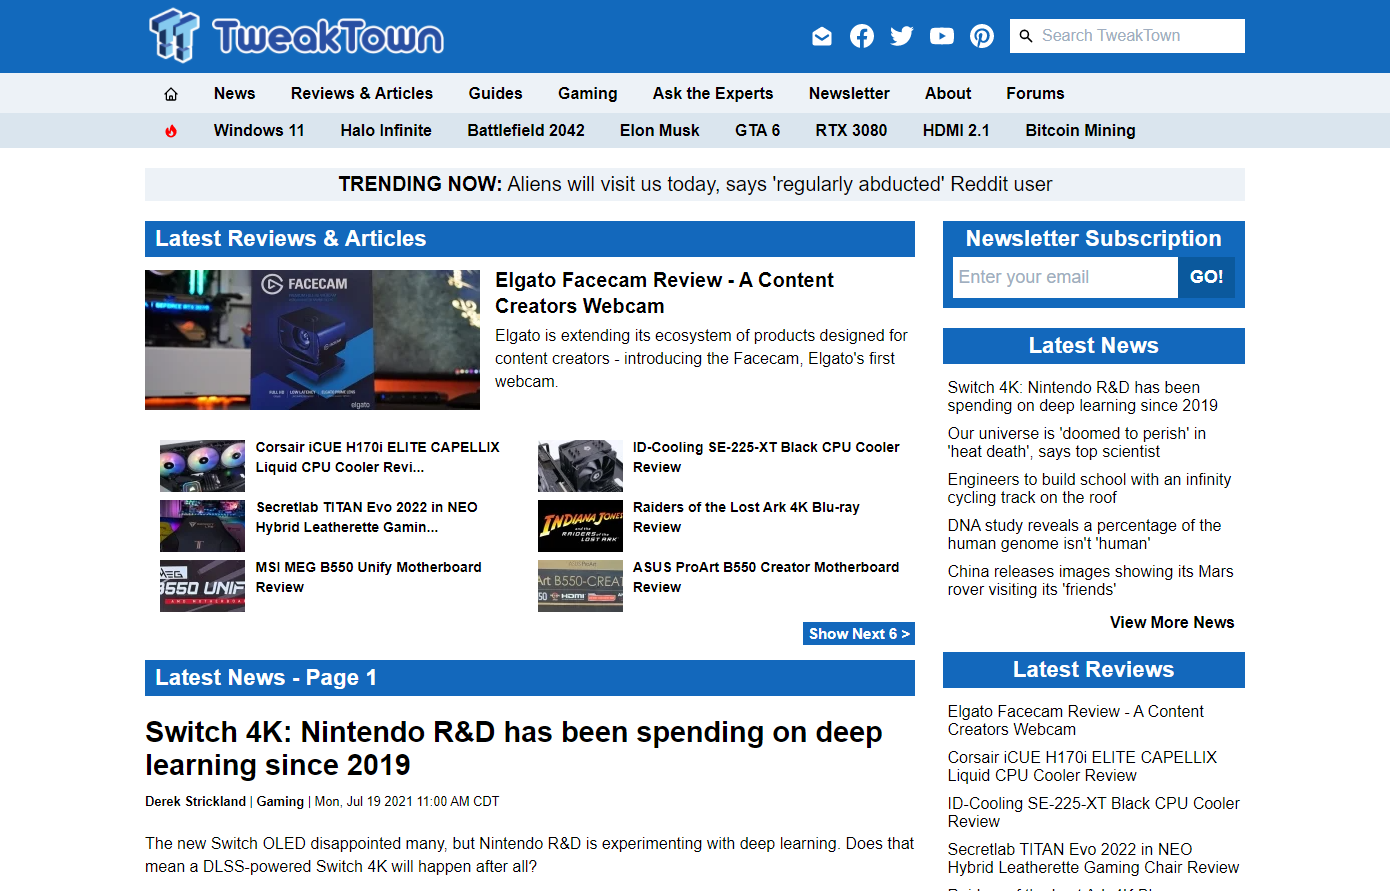Click the Secretlab TITAN Evo thumbnail
The image size is (1390, 891).
tap(202, 526)
